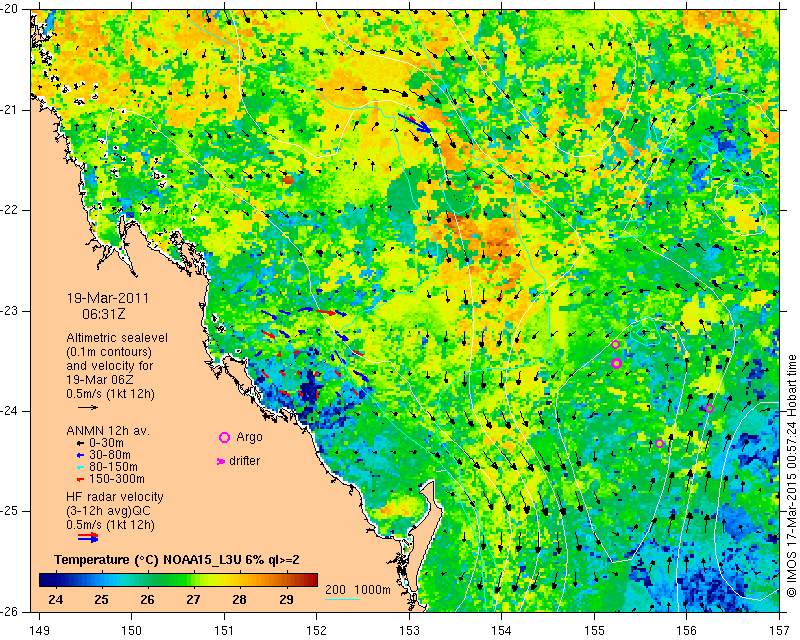Click the longitude axis label 152
This screenshot has width=800, height=640.
pos(317,631)
